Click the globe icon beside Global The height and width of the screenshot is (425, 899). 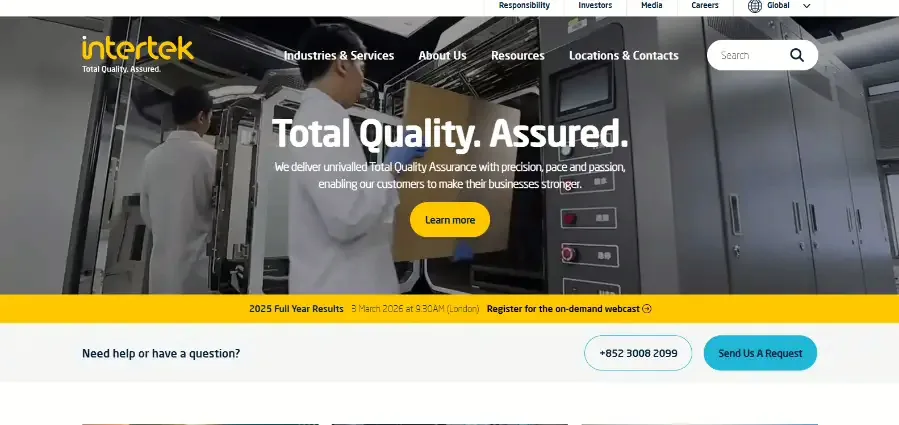755,6
